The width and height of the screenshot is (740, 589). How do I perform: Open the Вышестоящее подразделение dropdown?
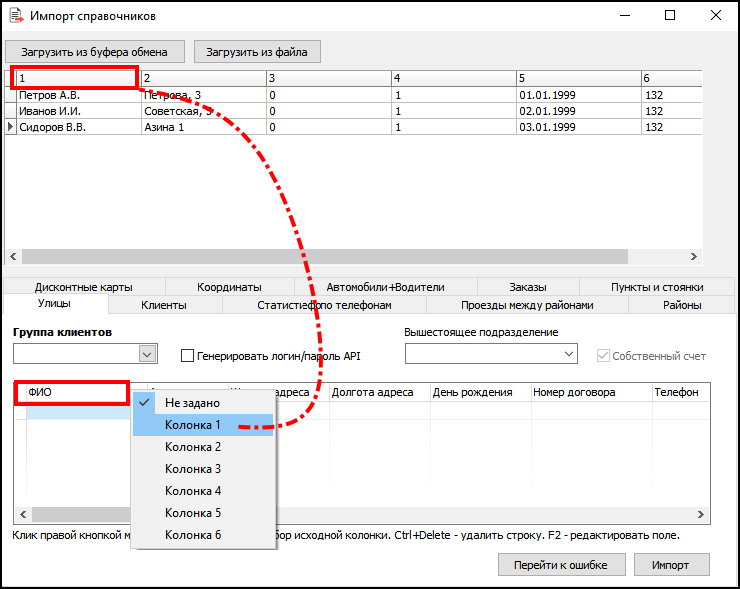pyautogui.click(x=569, y=354)
